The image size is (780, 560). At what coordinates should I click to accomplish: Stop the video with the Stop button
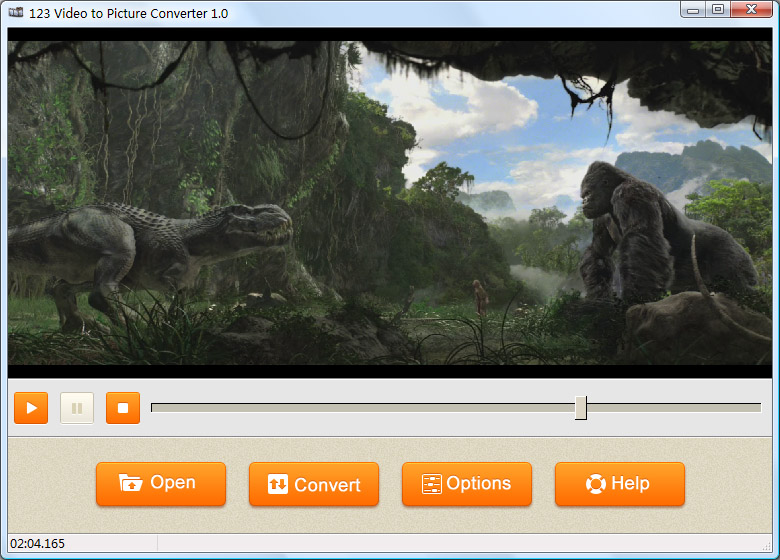123,408
